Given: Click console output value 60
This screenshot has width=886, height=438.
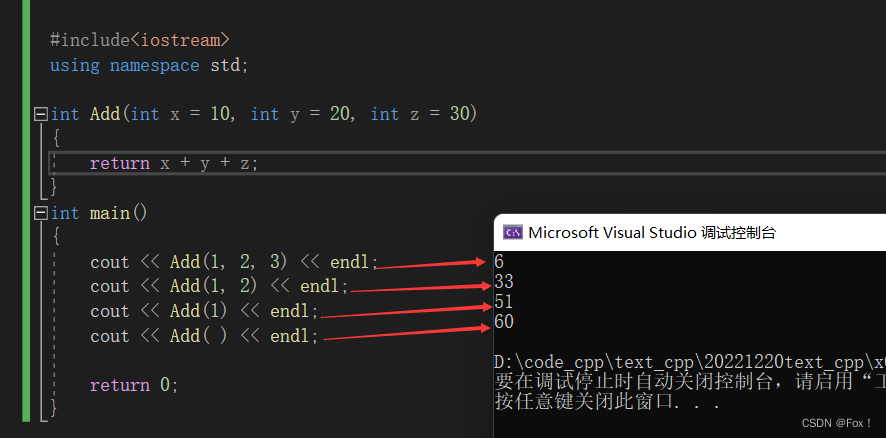Looking at the screenshot, I should click(503, 322).
